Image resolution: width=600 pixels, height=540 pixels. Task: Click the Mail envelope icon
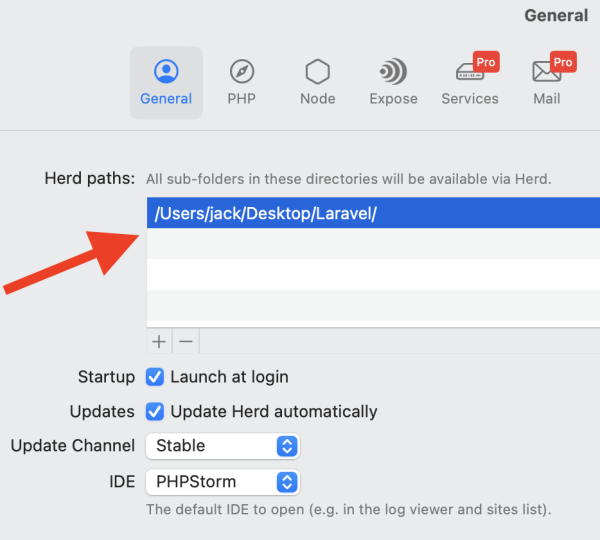[x=546, y=73]
